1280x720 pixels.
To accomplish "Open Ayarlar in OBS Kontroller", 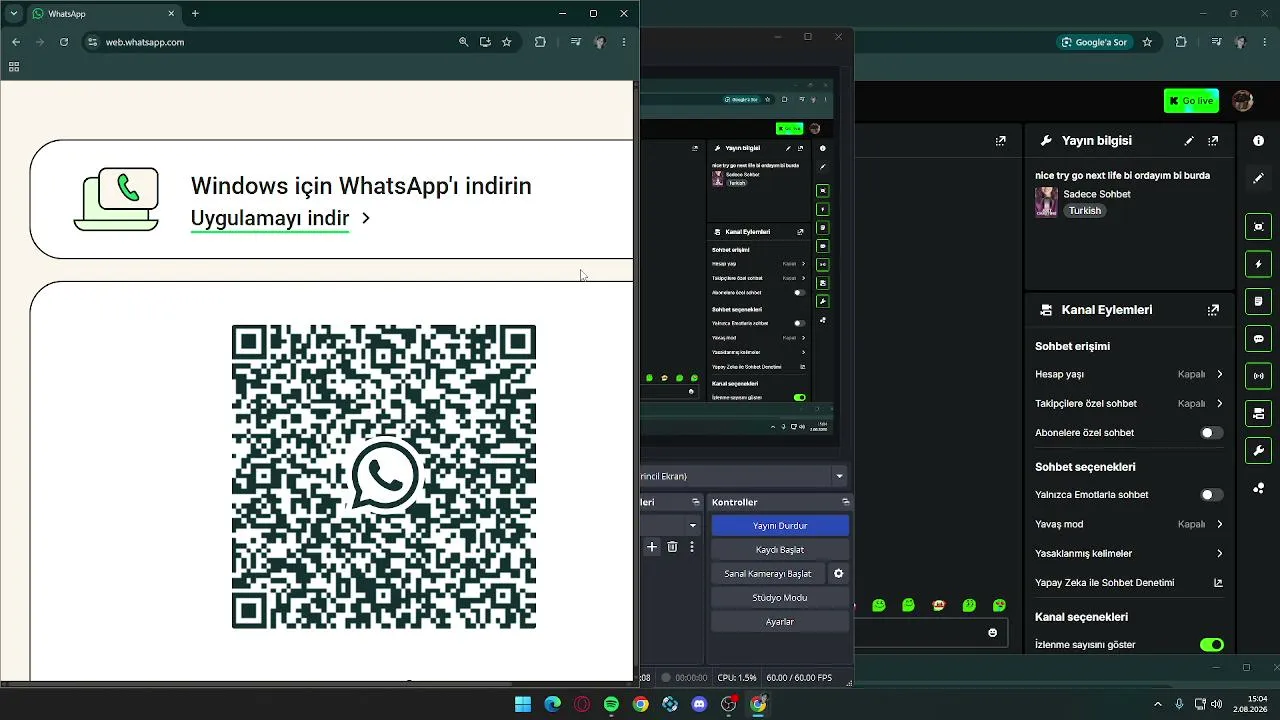I will (x=780, y=622).
